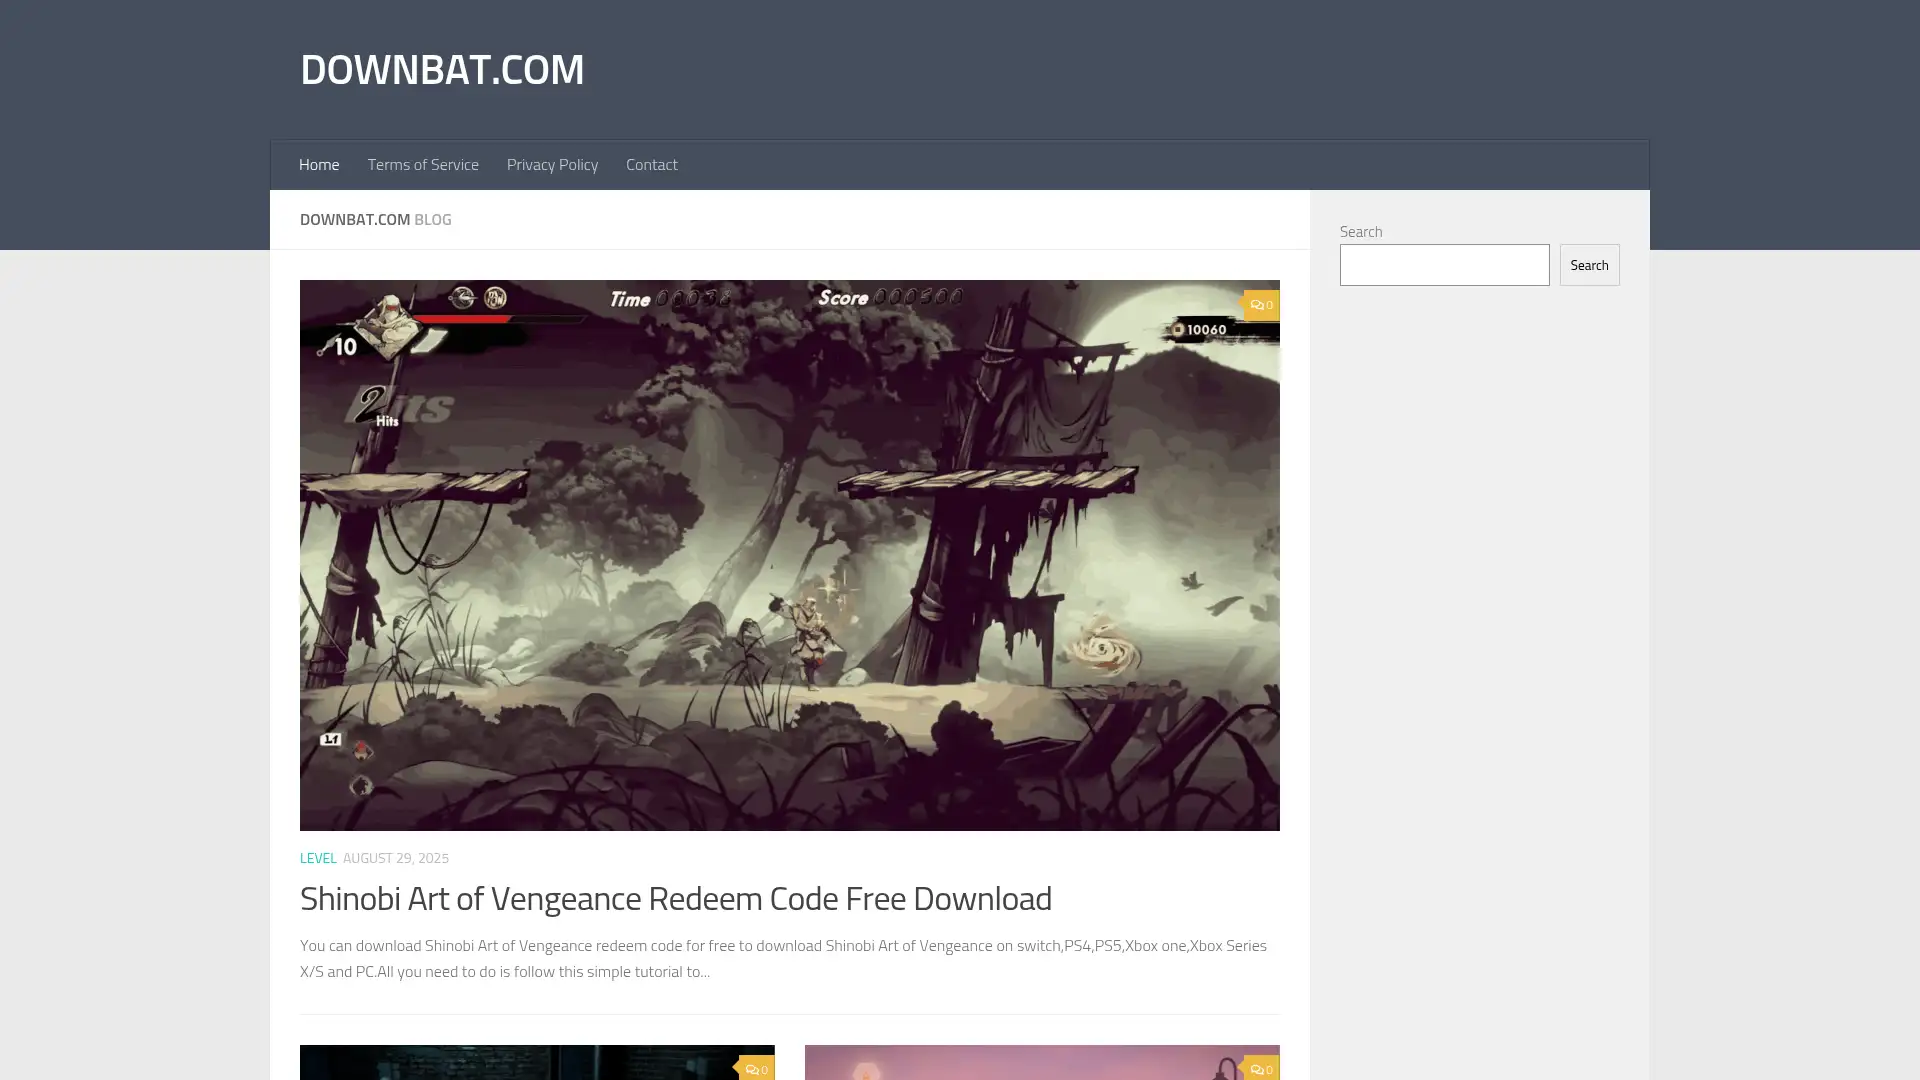Click the AUGUST 29, 2025 date link
The width and height of the screenshot is (1920, 1080).
396,858
